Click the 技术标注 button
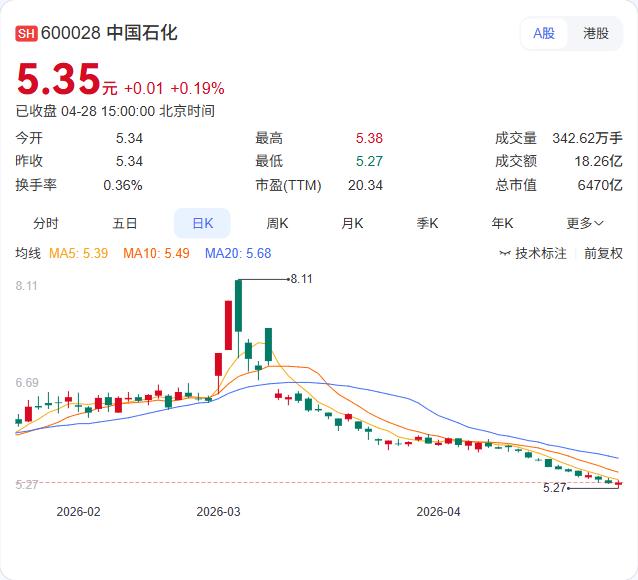 [533, 253]
